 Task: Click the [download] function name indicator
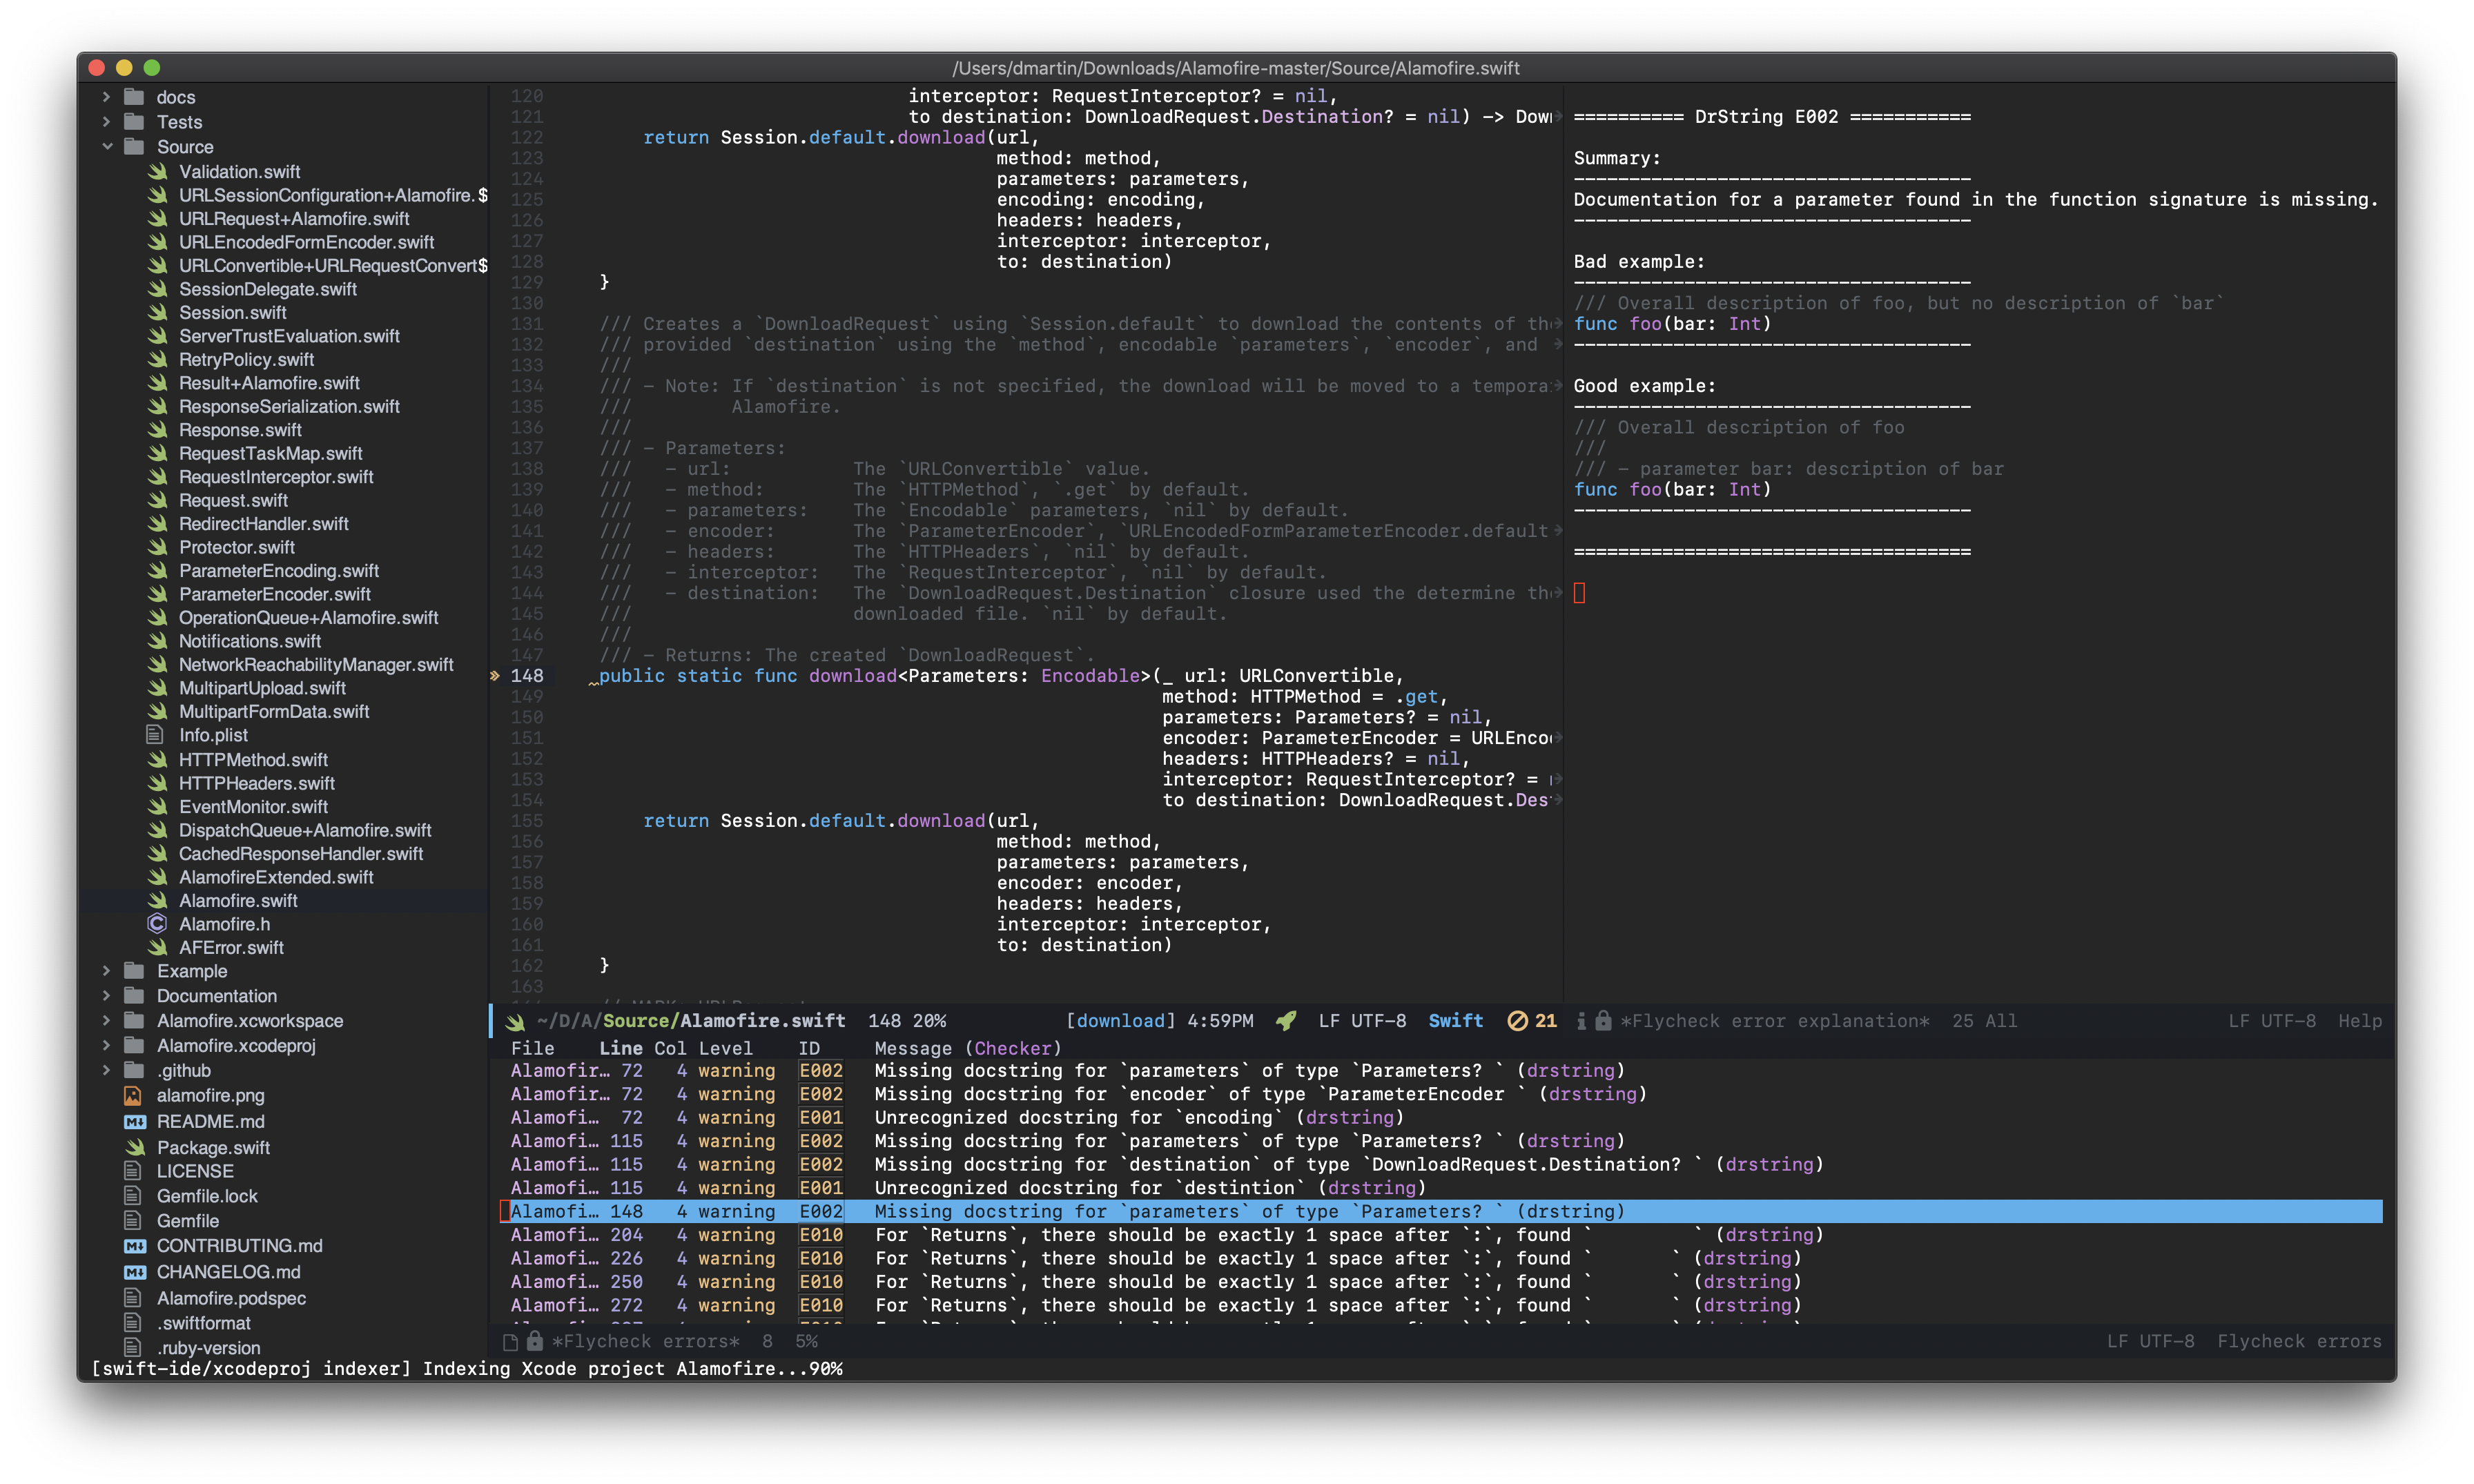click(x=1120, y=1021)
